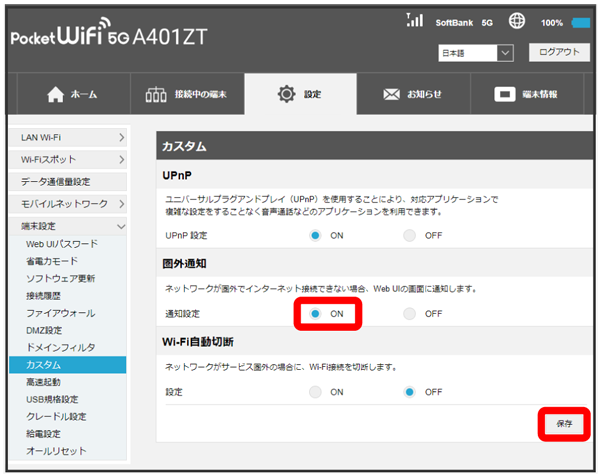The height and width of the screenshot is (476, 600).
Task: Enable Wi-Fi auto disconnect ON option
Action: click(316, 392)
